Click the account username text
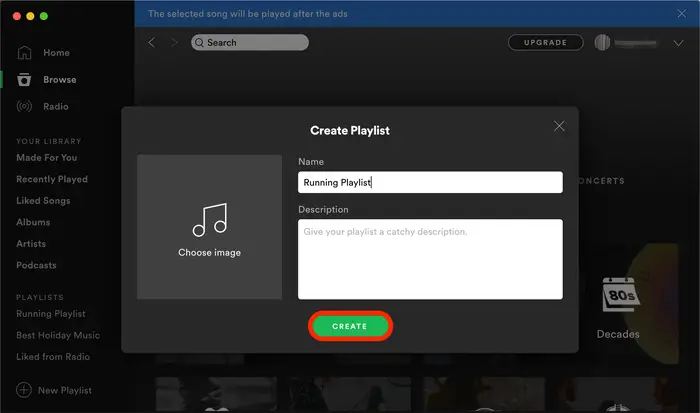The height and width of the screenshot is (413, 700). tap(635, 43)
